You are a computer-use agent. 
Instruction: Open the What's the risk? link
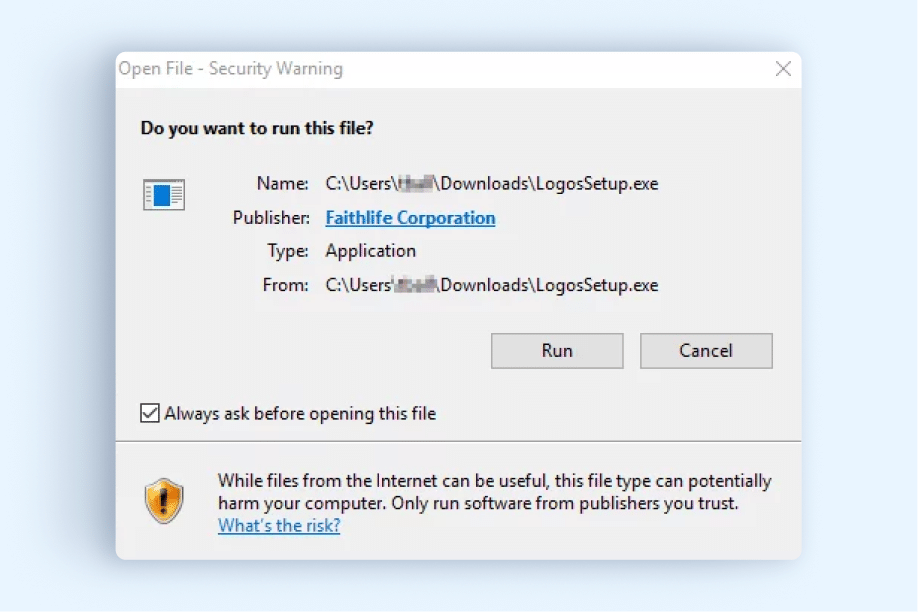[279, 525]
